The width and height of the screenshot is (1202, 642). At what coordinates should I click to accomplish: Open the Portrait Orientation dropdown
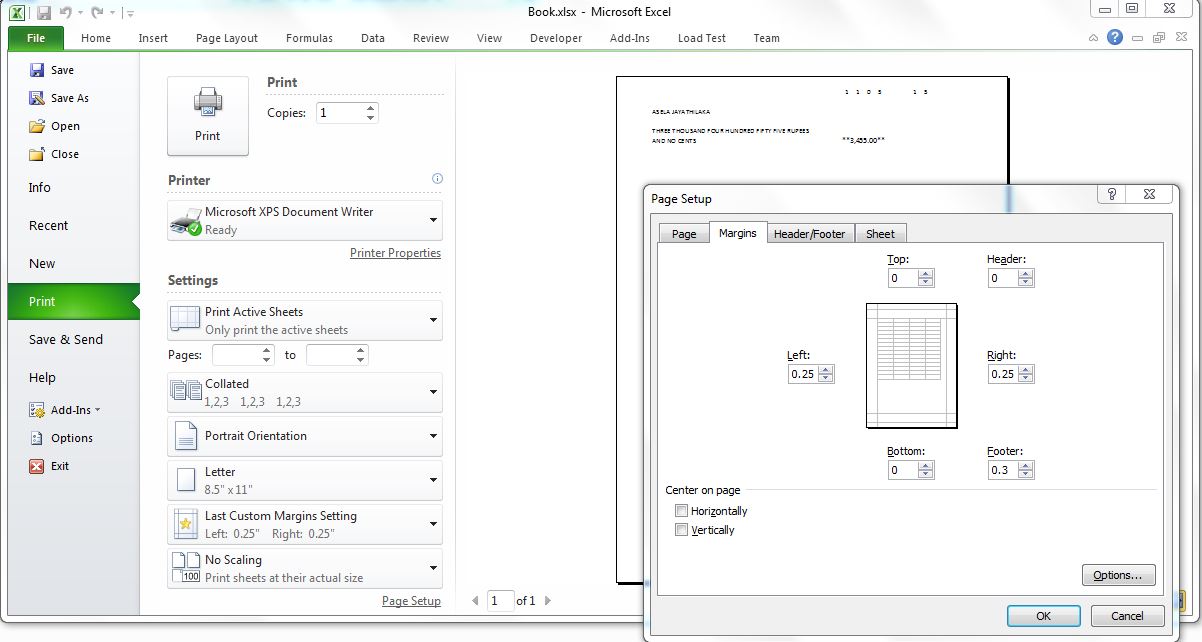[305, 436]
